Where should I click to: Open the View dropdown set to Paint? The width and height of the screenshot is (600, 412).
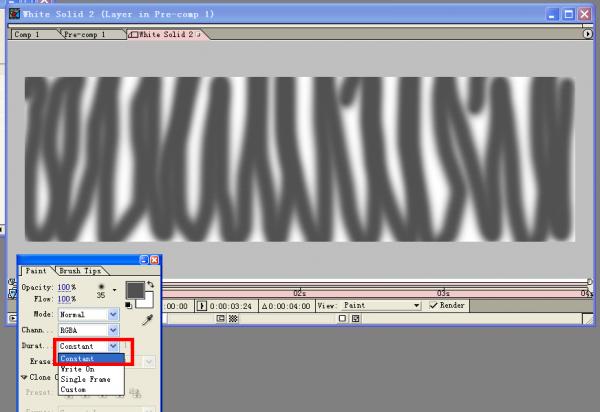click(381, 305)
